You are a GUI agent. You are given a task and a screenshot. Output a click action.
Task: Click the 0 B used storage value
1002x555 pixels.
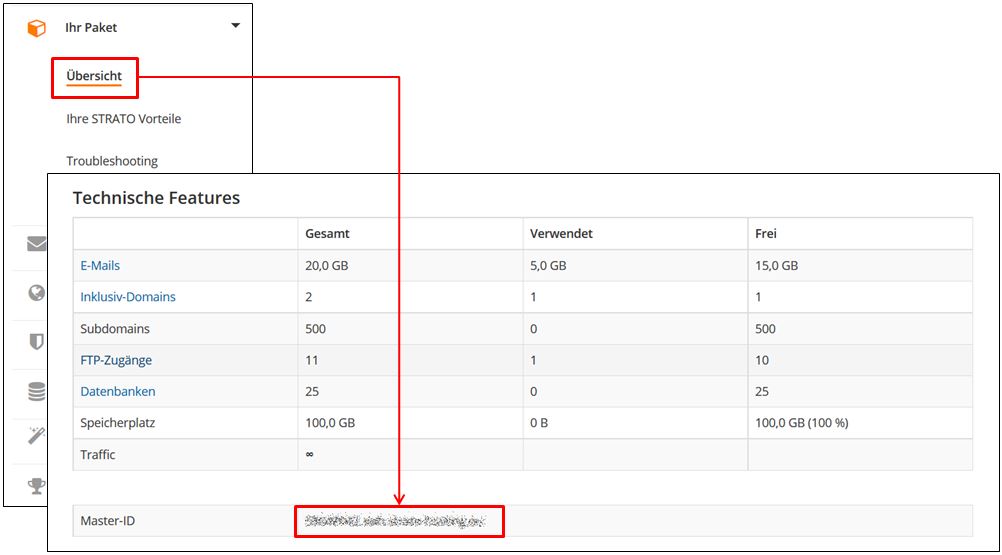pos(539,423)
